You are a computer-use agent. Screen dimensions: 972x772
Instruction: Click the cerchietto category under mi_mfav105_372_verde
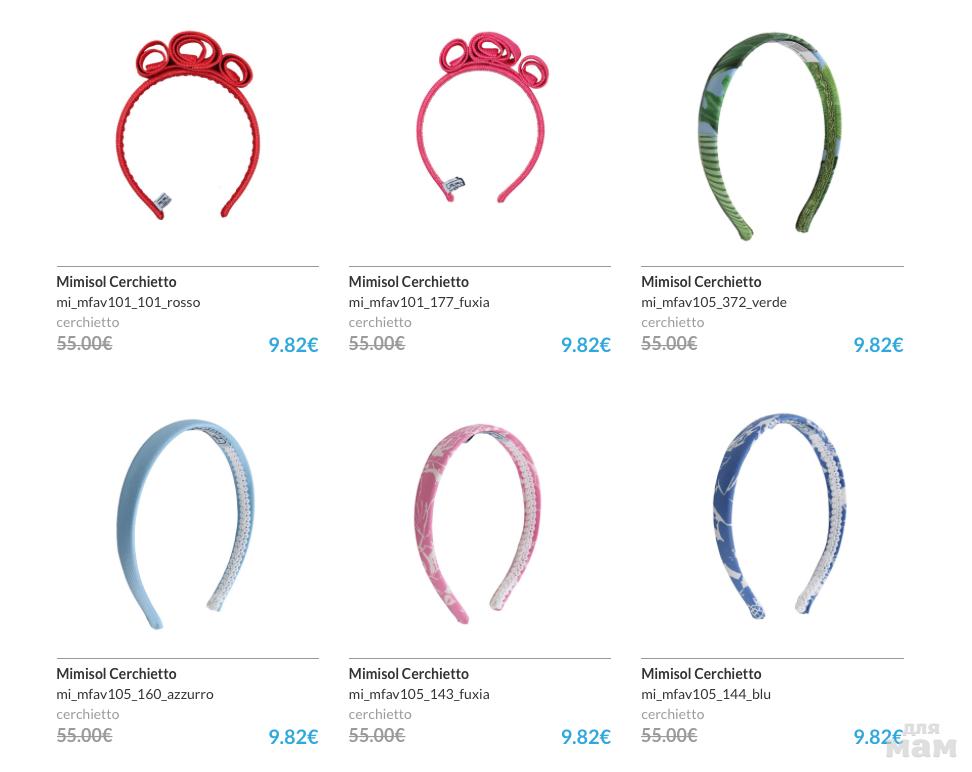tap(673, 322)
